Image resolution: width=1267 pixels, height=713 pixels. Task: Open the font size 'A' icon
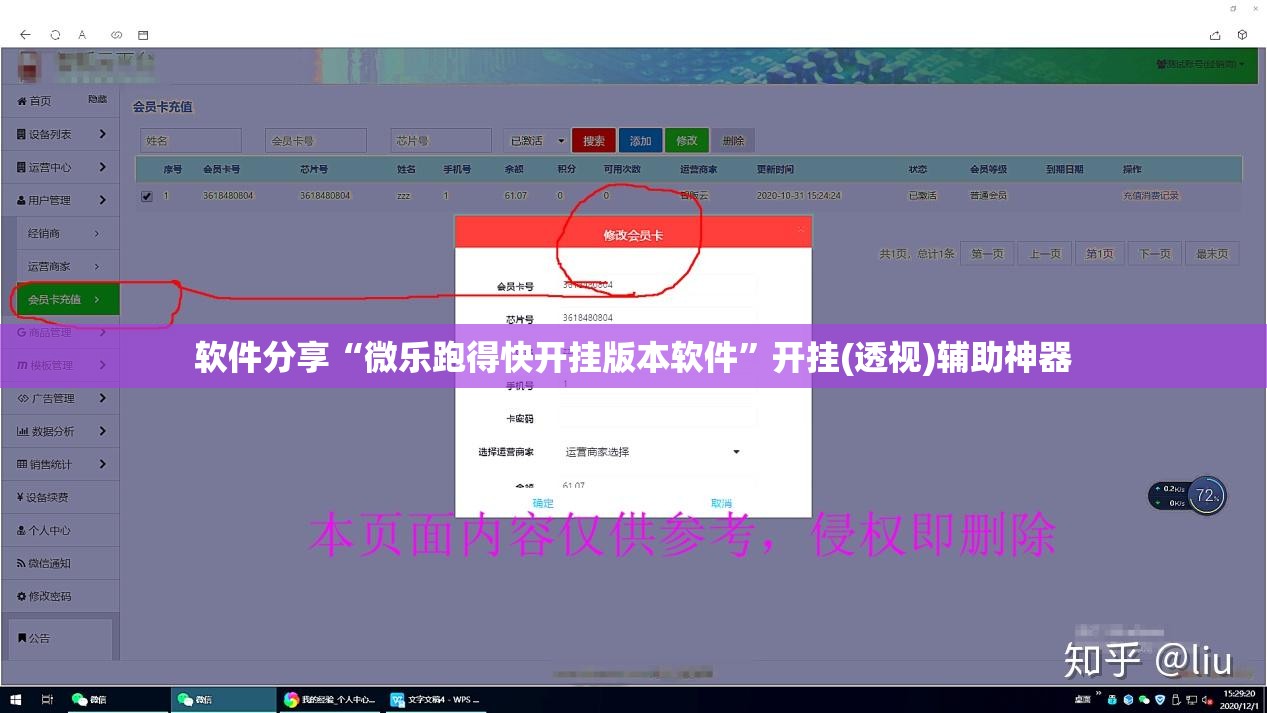[x=83, y=34]
